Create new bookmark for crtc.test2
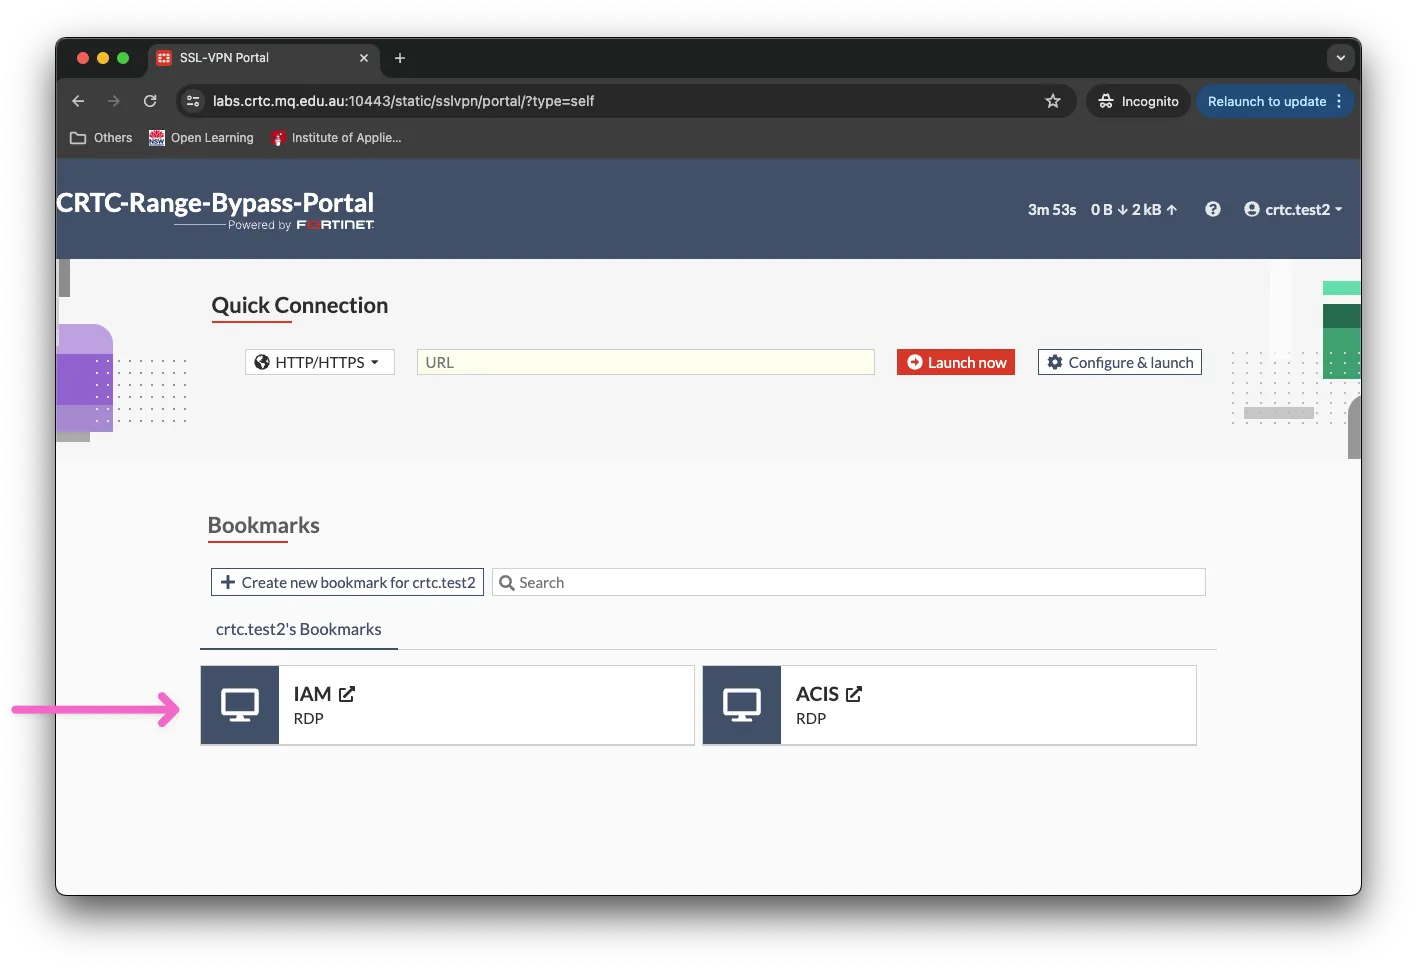Screen dimensions: 1417x969 pos(347,582)
